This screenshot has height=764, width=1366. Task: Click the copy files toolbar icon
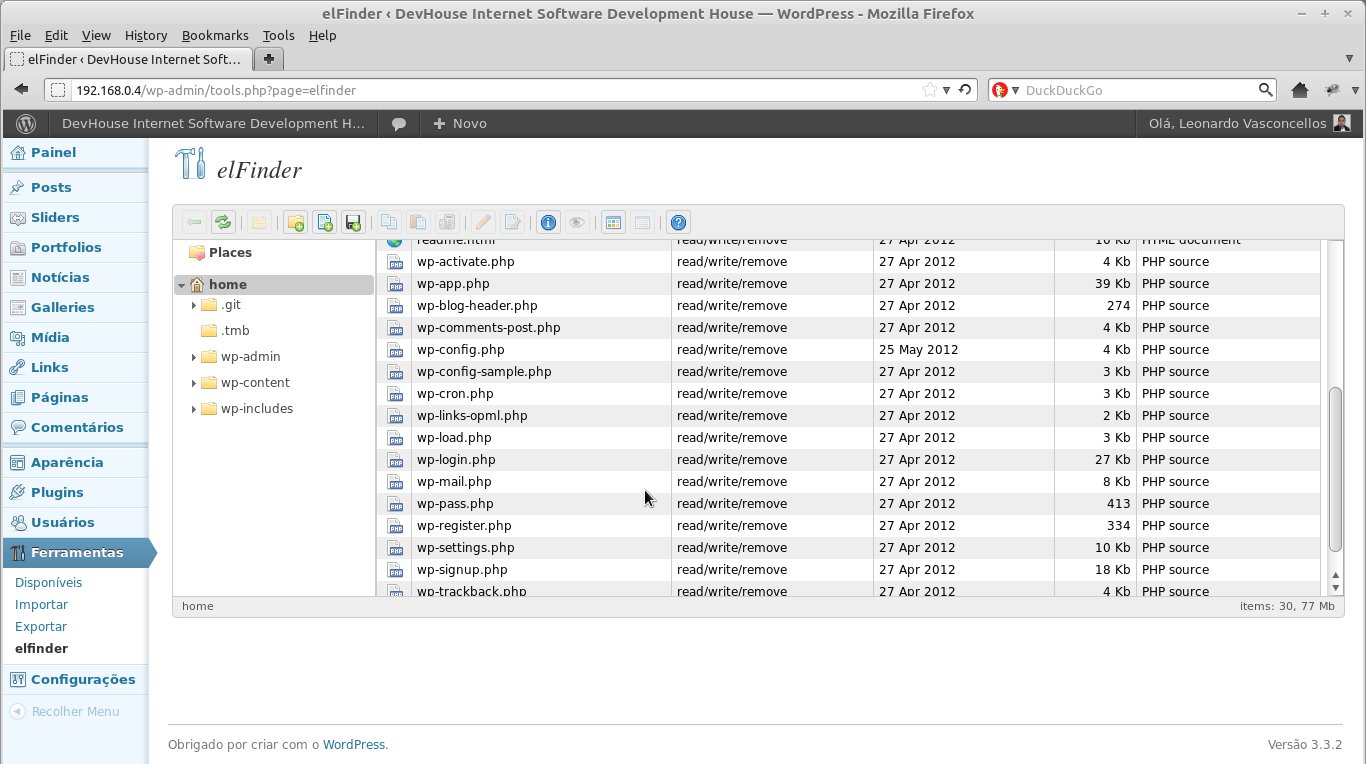389,223
